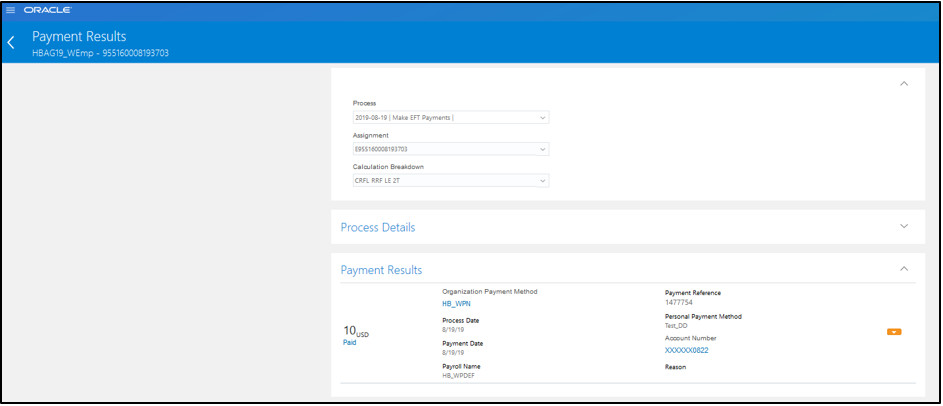
Task: Open the Assignment dropdown
Action: (x=450, y=149)
